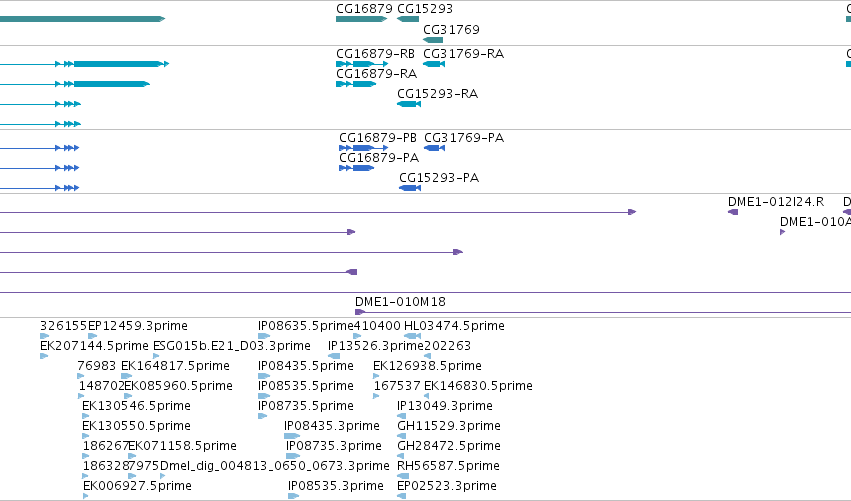
Task: Click protein feature CG31769-PA
Action: 463,138
